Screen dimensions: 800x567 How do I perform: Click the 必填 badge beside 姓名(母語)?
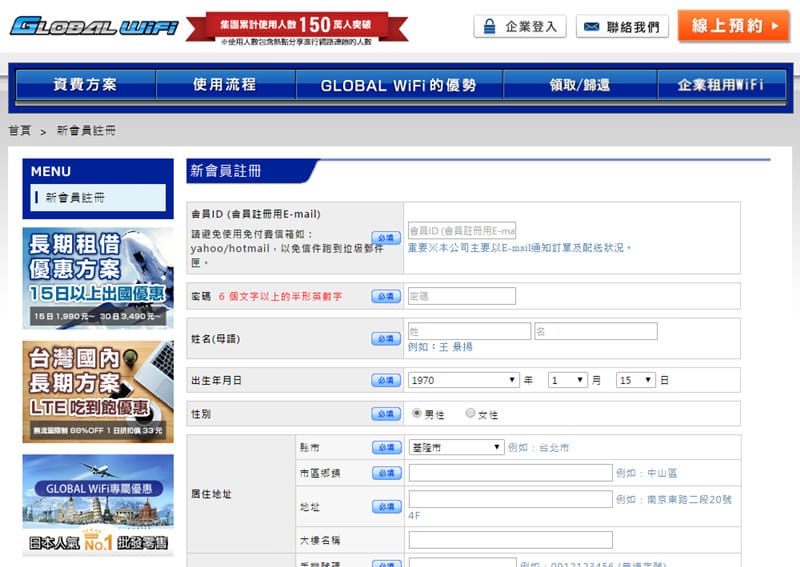coord(386,338)
